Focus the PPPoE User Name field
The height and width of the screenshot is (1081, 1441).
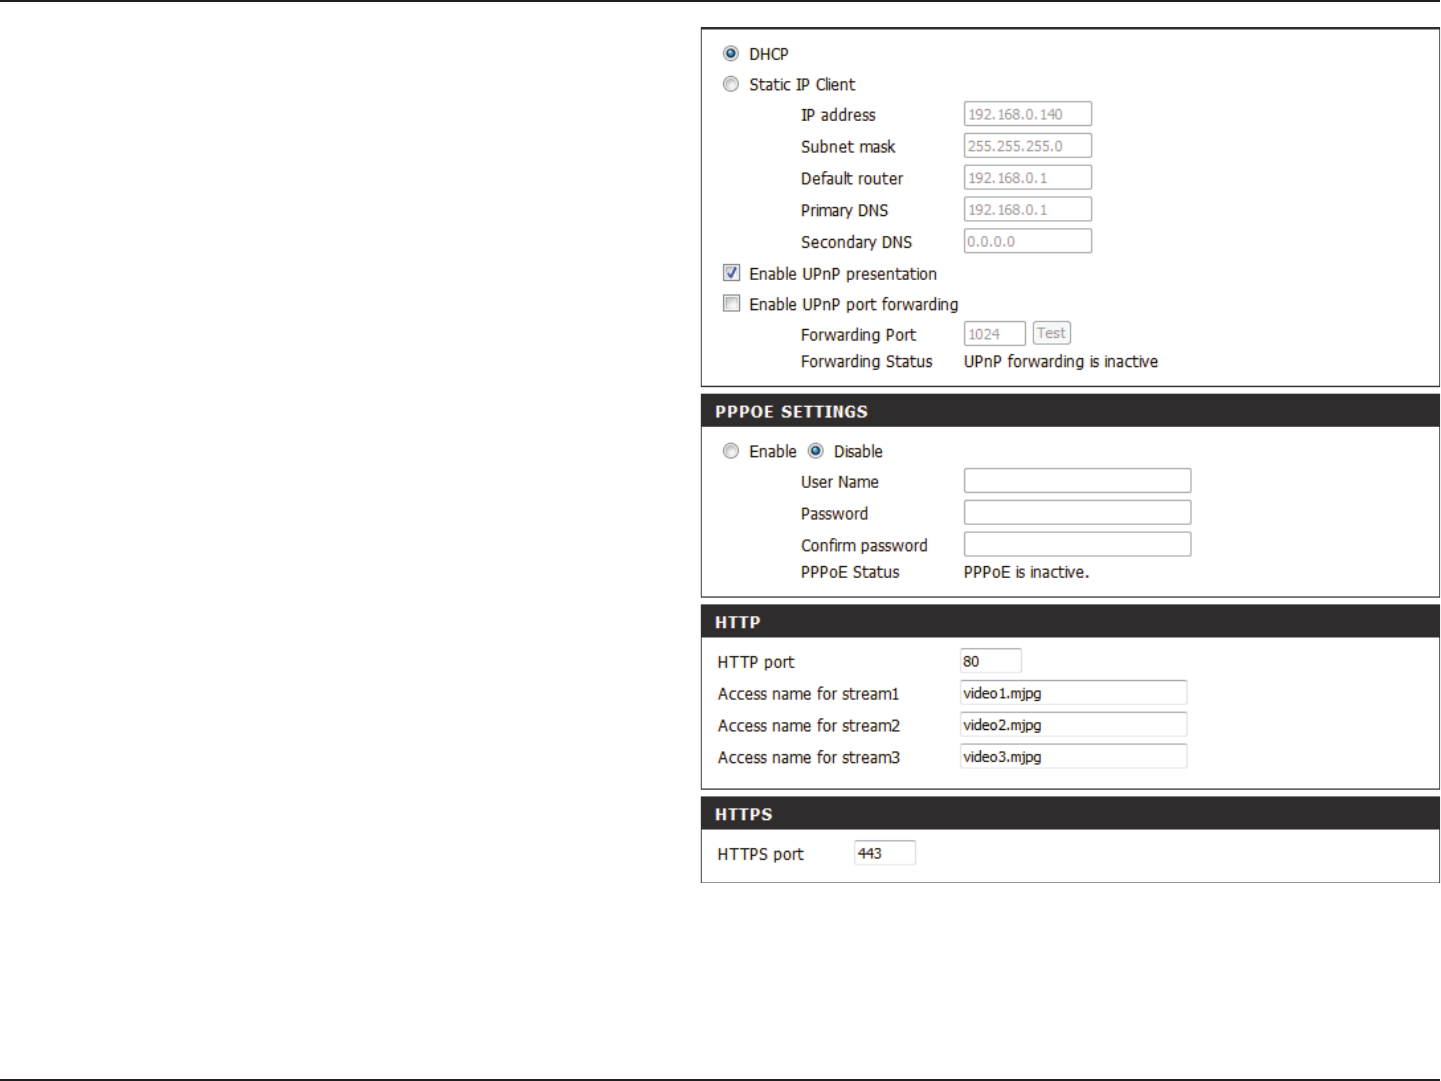(x=1078, y=481)
